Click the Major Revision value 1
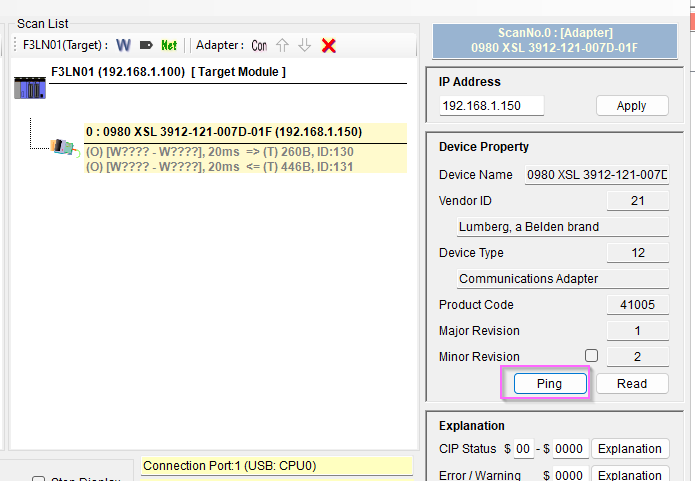This screenshot has height=481, width=695. point(637,331)
